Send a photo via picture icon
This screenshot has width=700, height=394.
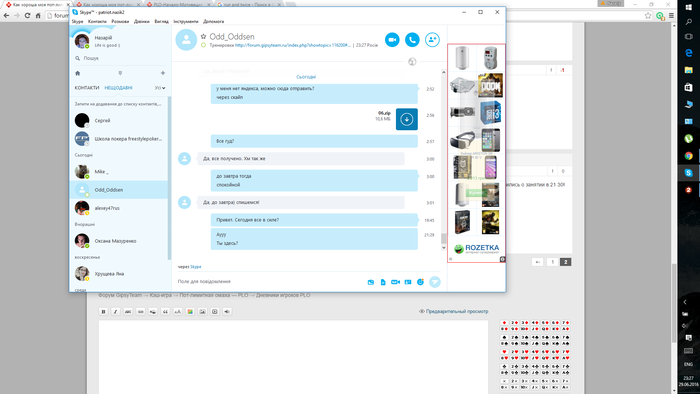[x=371, y=282]
